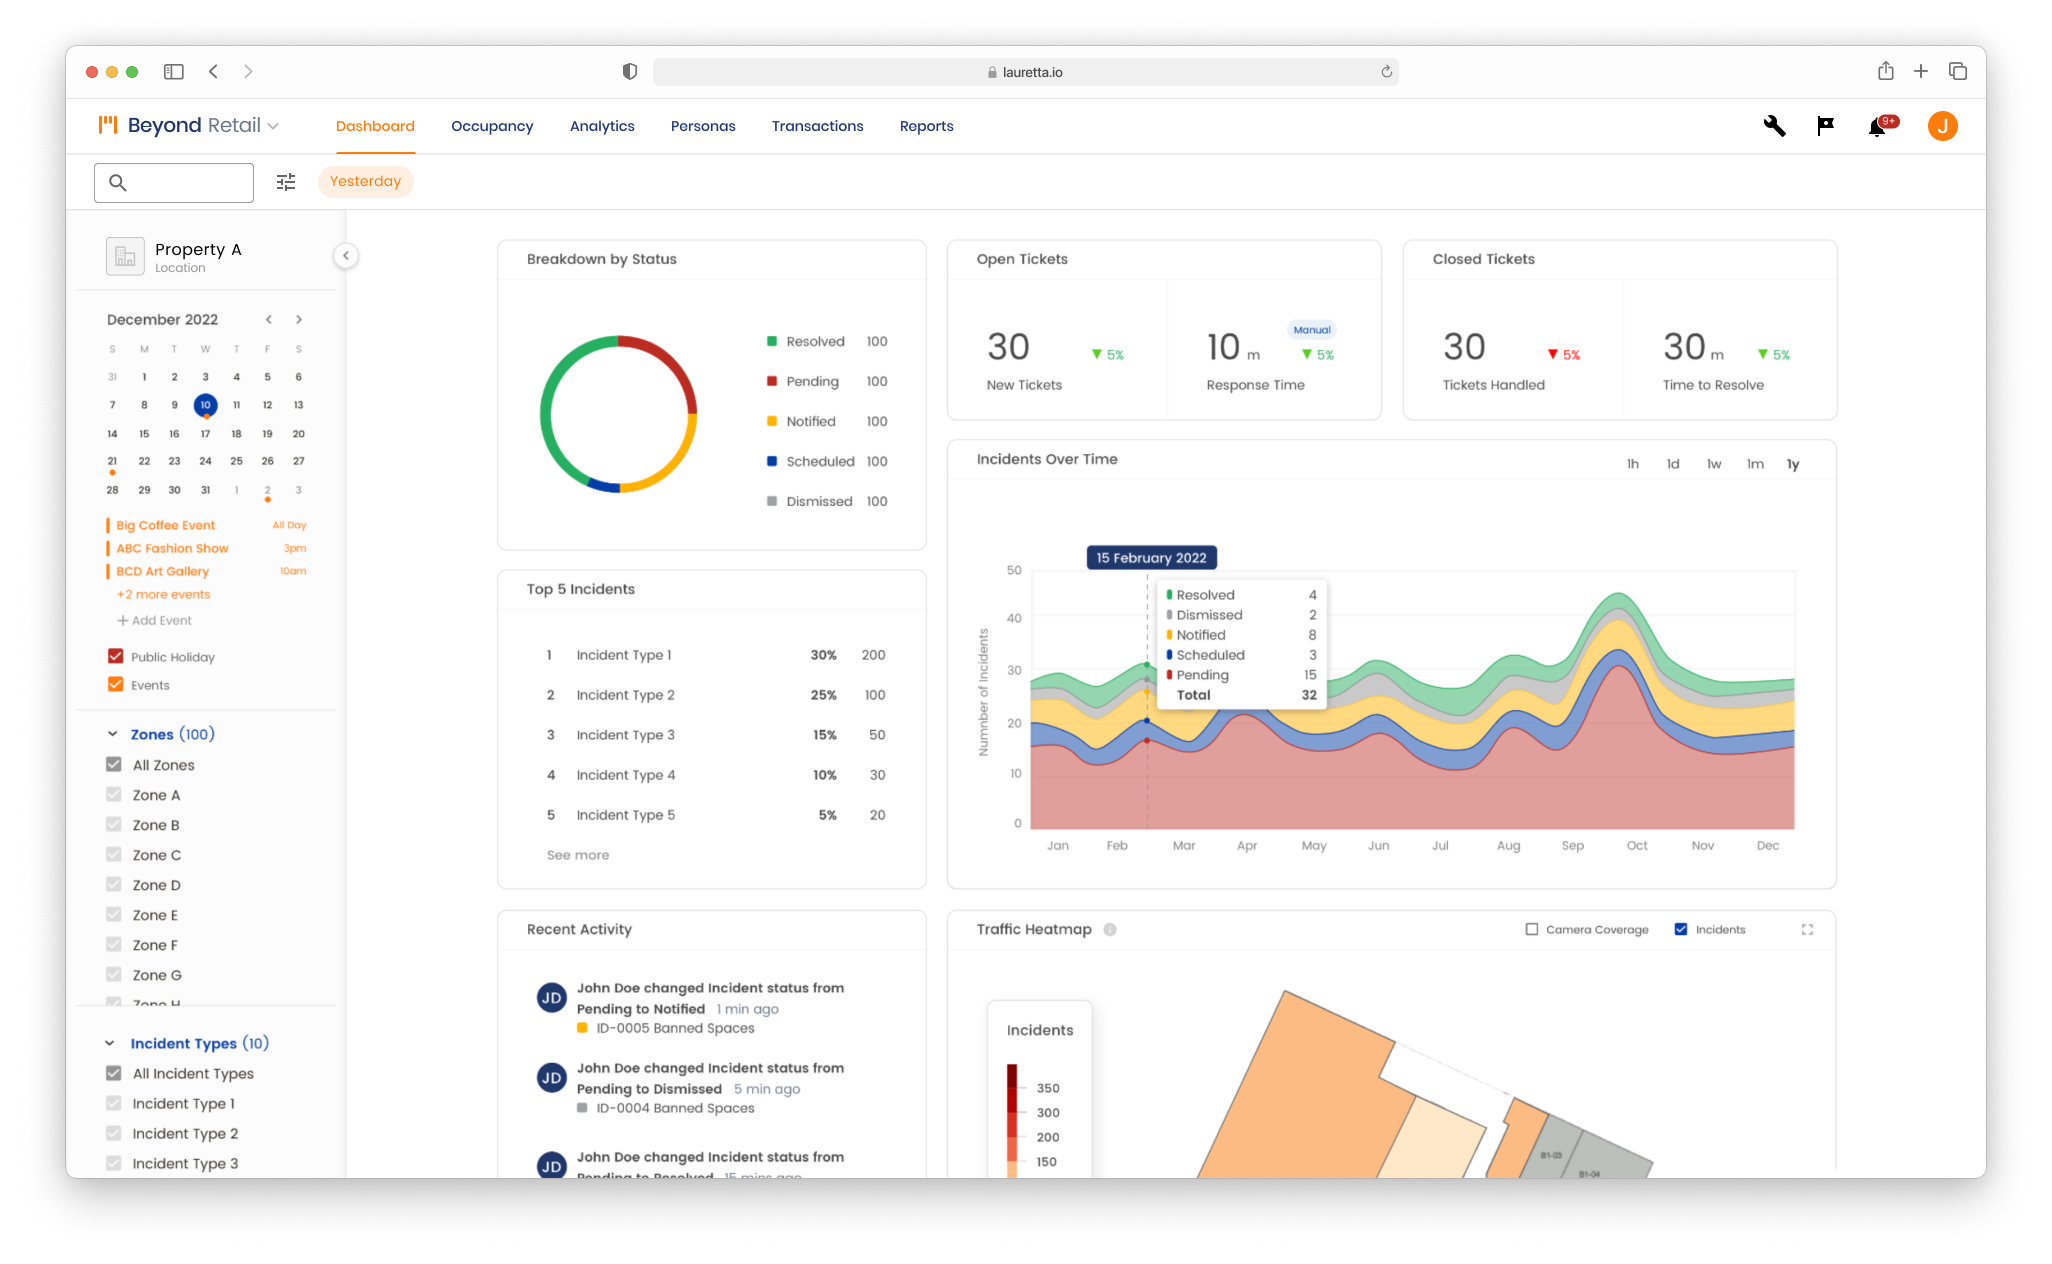This screenshot has width=2052, height=1264.
Task: Click Add Event in calendar
Action: [x=155, y=620]
